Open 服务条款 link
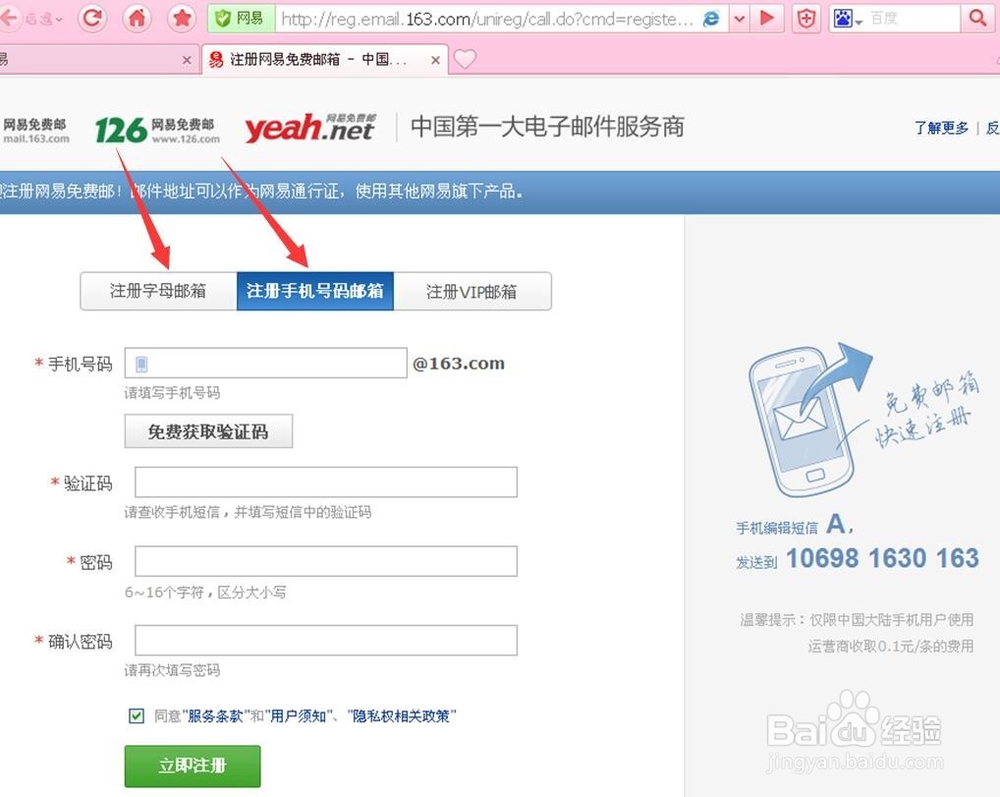The width and height of the screenshot is (1000, 797). click(x=215, y=716)
